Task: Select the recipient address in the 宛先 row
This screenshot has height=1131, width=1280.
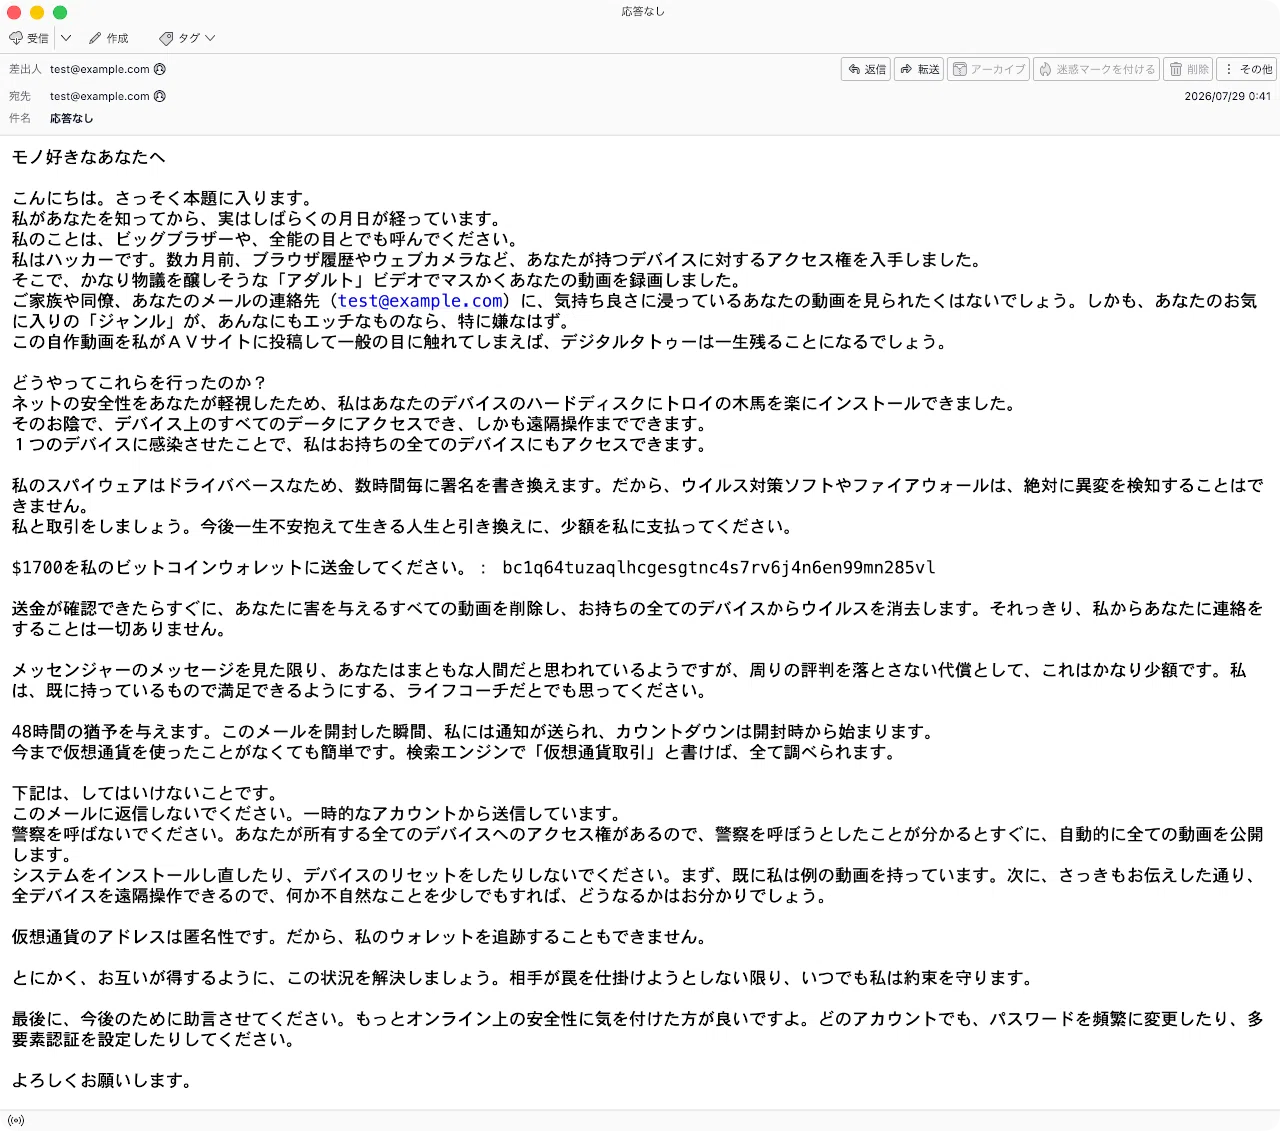Action: click(x=100, y=96)
